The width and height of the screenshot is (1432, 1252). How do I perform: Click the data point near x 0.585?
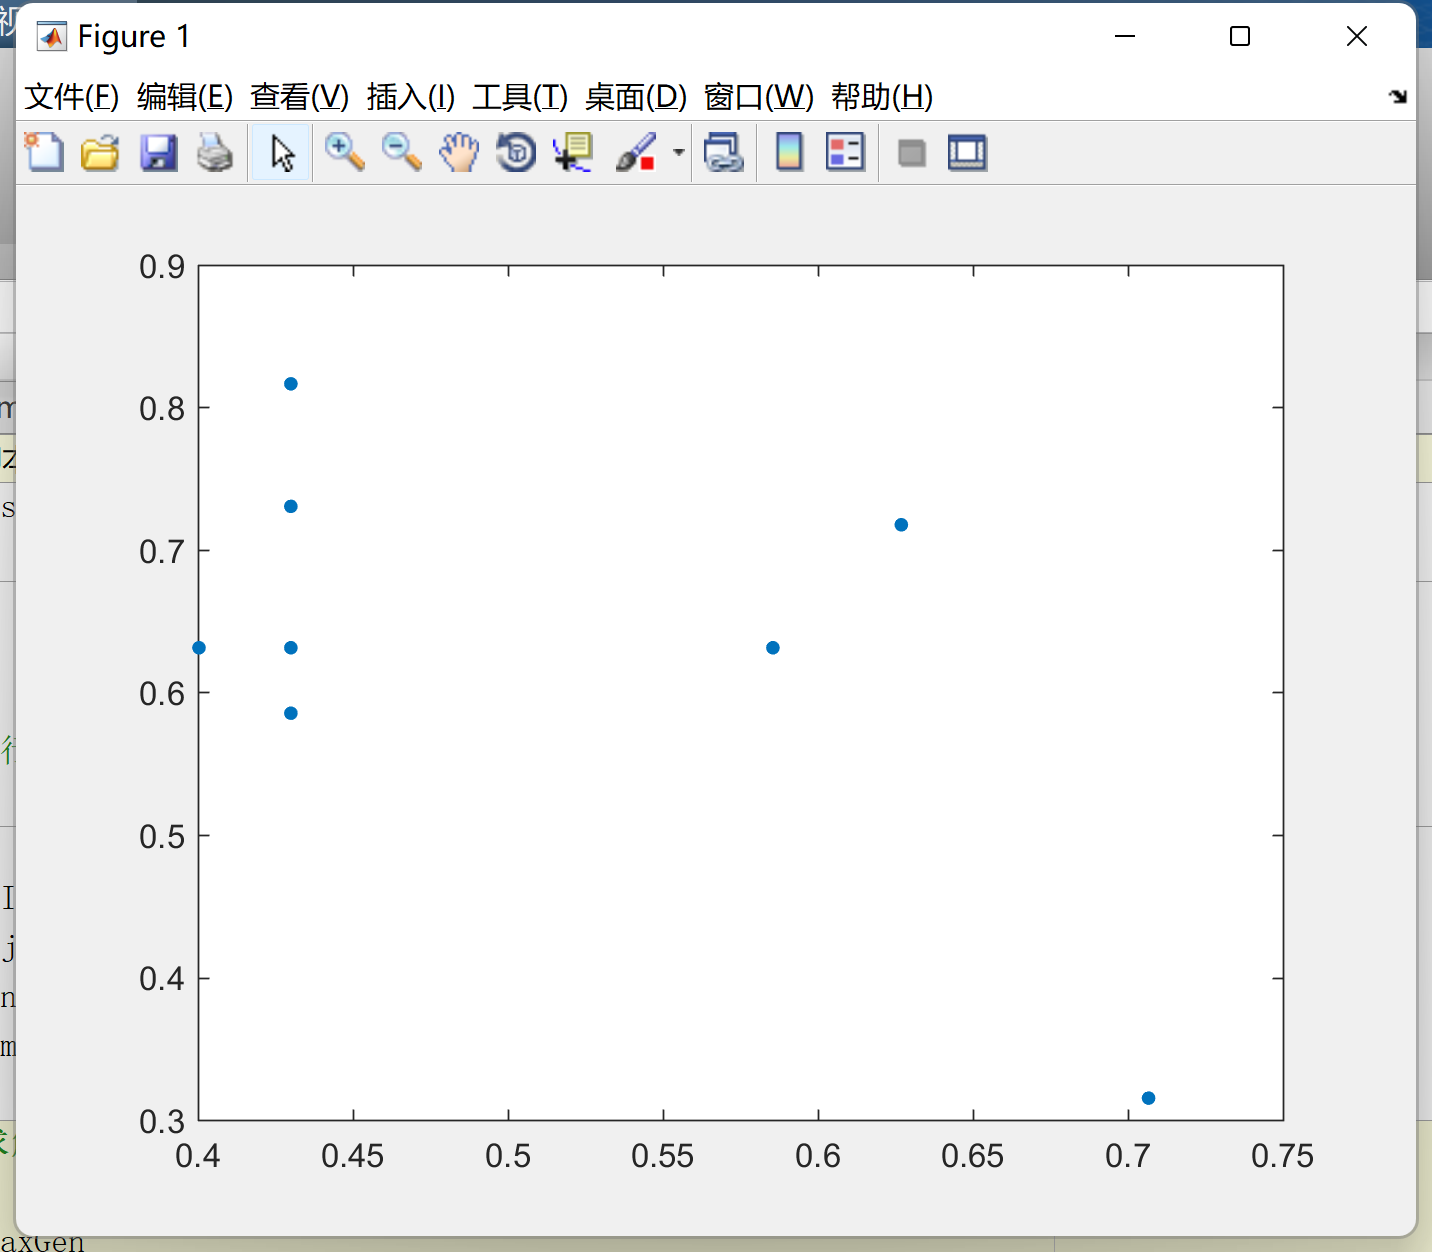pos(773,648)
